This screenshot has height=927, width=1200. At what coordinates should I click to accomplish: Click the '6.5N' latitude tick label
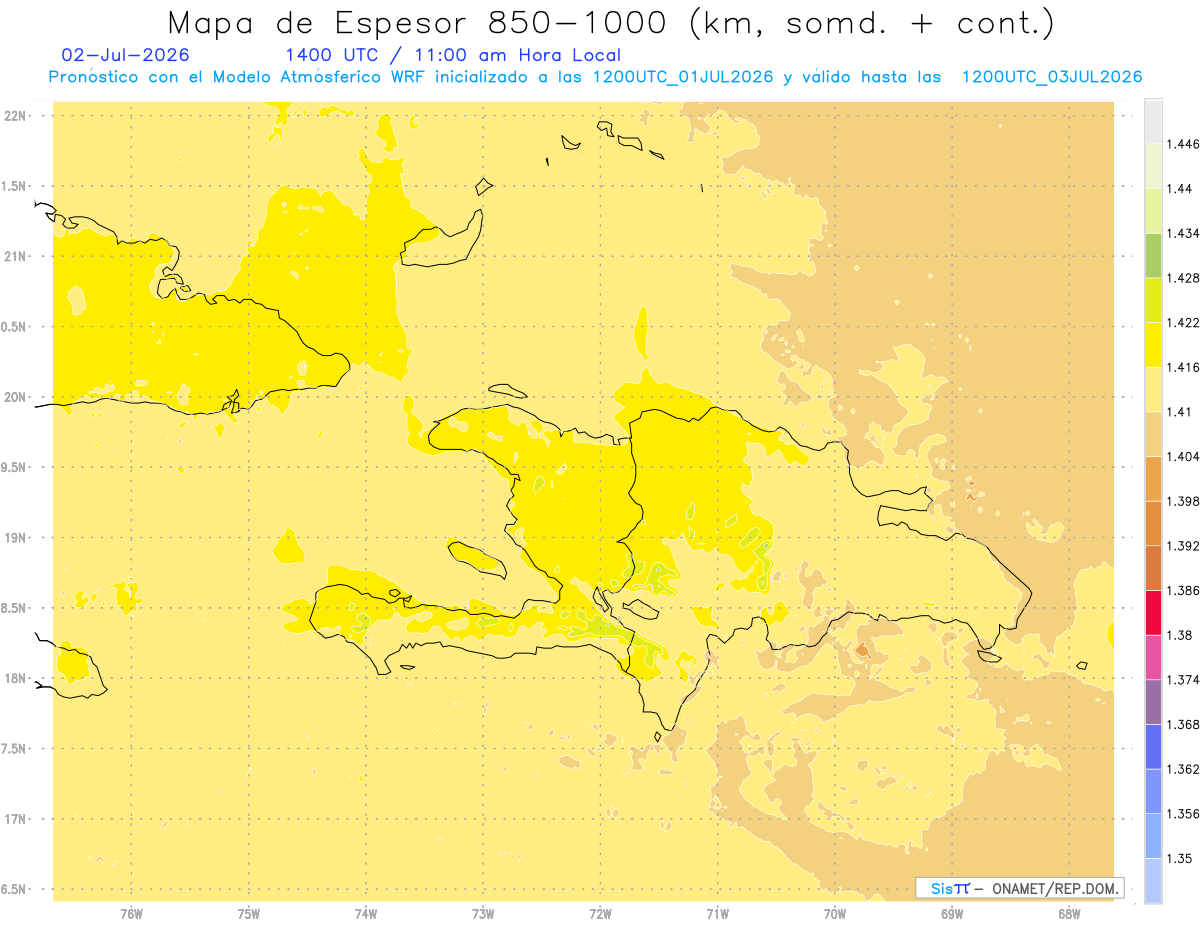[14, 889]
